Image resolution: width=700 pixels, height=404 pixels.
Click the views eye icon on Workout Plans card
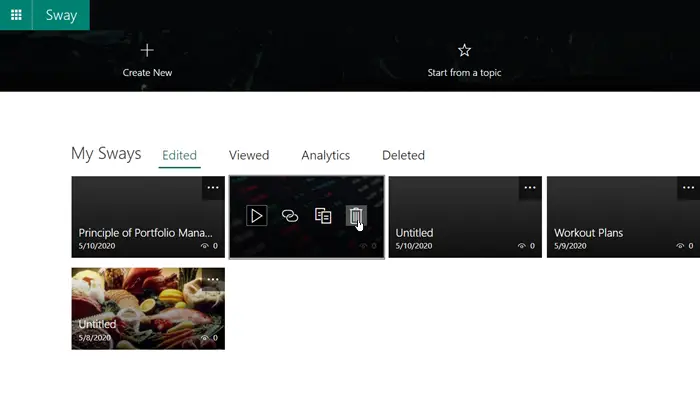[x=680, y=246]
